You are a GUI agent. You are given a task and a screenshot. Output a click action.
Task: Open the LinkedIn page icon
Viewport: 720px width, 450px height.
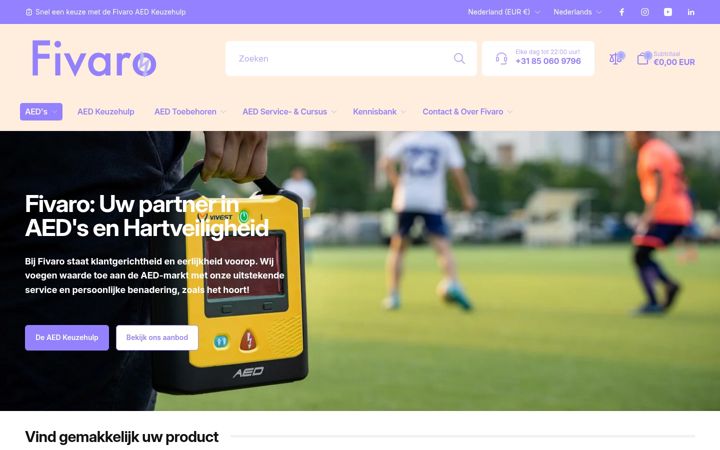click(x=691, y=12)
